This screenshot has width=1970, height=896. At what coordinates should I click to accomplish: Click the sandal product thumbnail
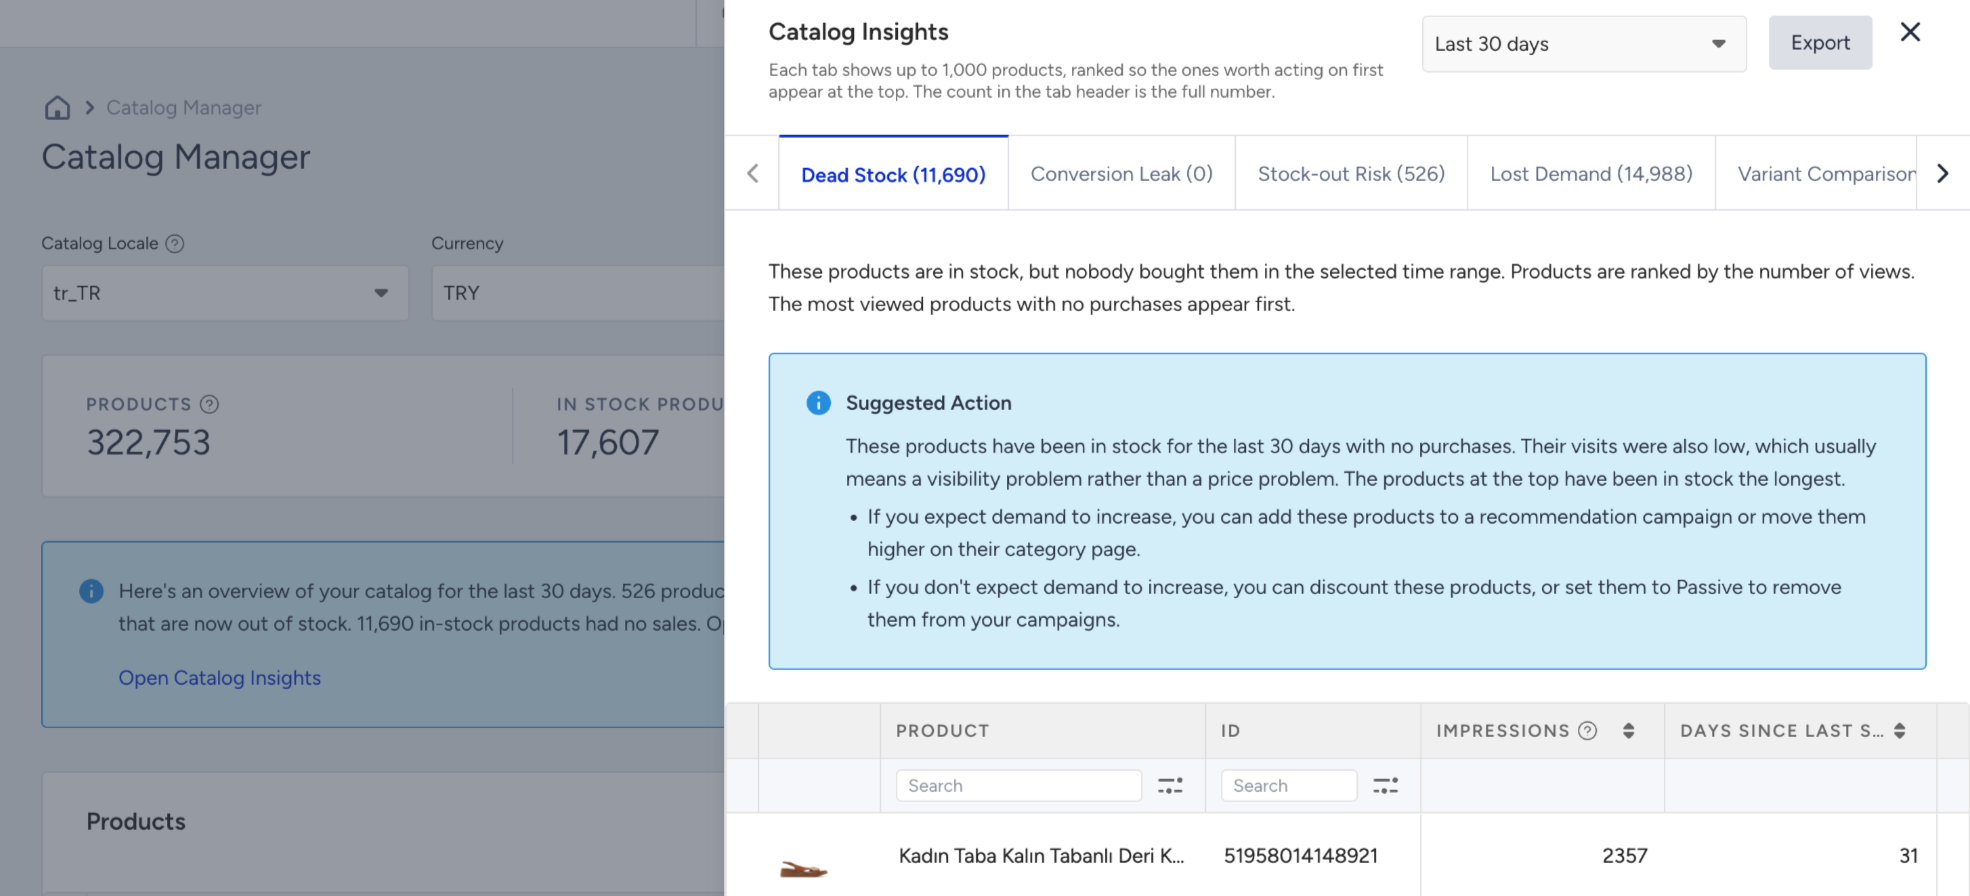(803, 868)
